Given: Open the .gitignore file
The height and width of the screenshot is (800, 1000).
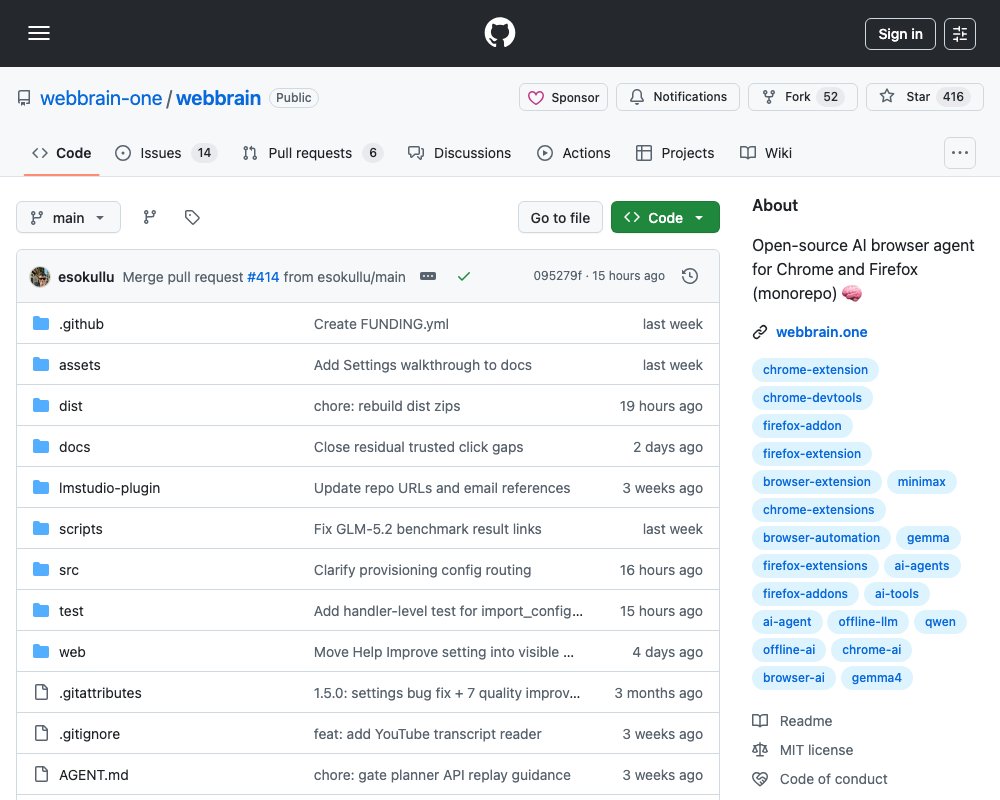Looking at the screenshot, I should click(x=89, y=734).
